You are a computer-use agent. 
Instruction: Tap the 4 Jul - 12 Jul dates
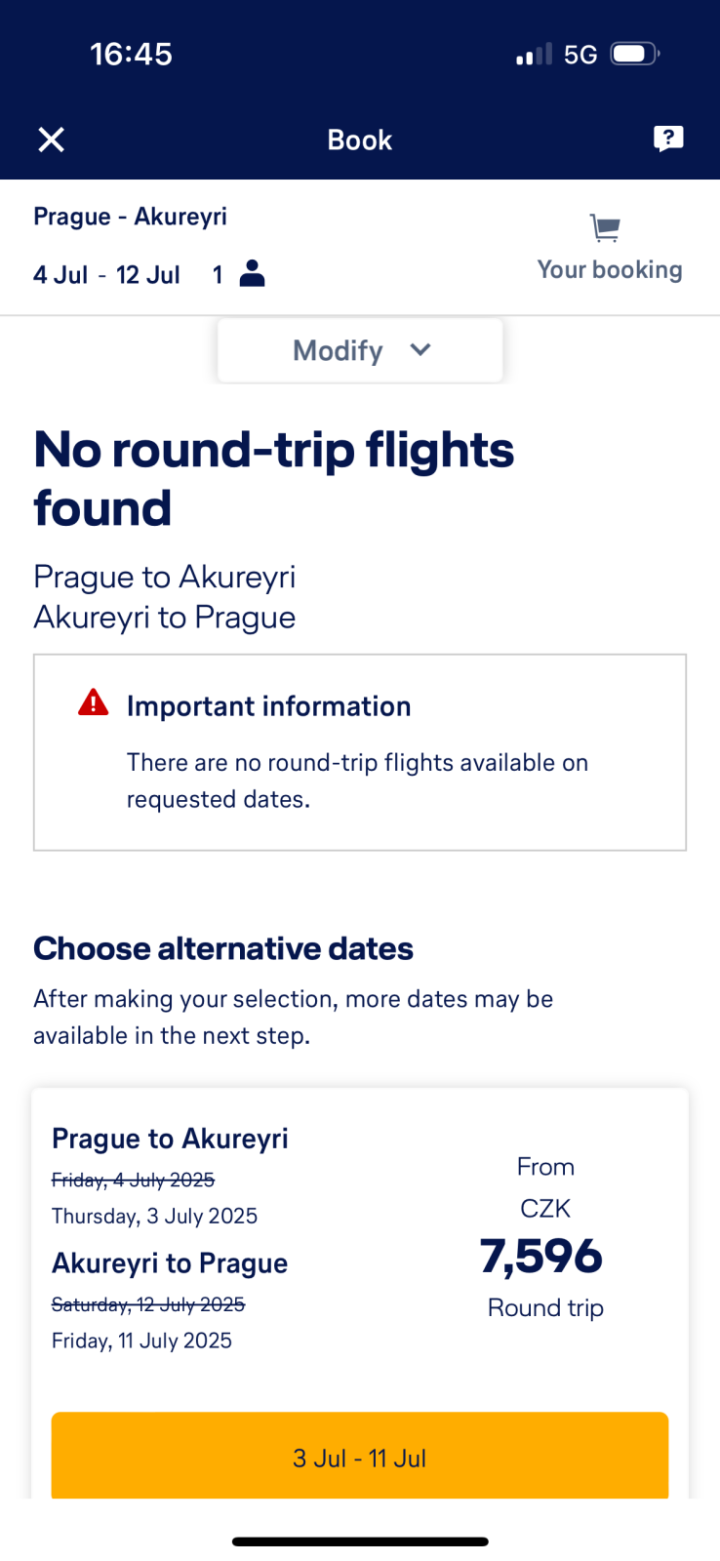pos(106,275)
